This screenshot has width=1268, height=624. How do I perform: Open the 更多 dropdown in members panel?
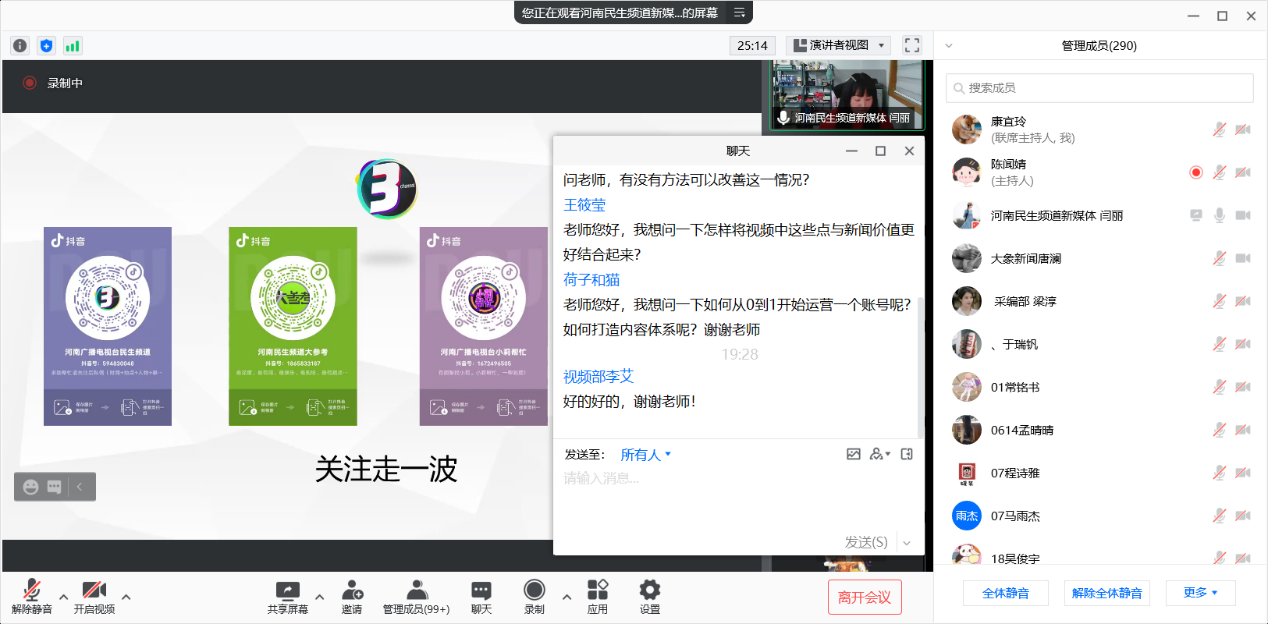point(1199,593)
